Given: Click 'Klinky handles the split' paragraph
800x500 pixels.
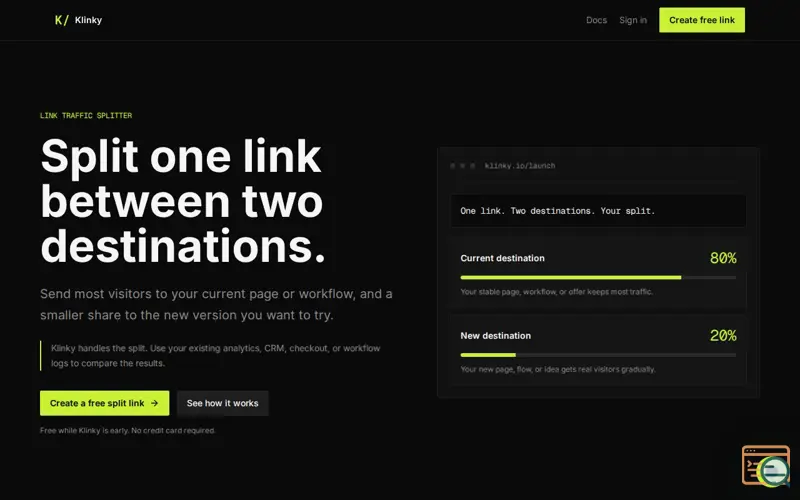Looking at the screenshot, I should pos(215,356).
